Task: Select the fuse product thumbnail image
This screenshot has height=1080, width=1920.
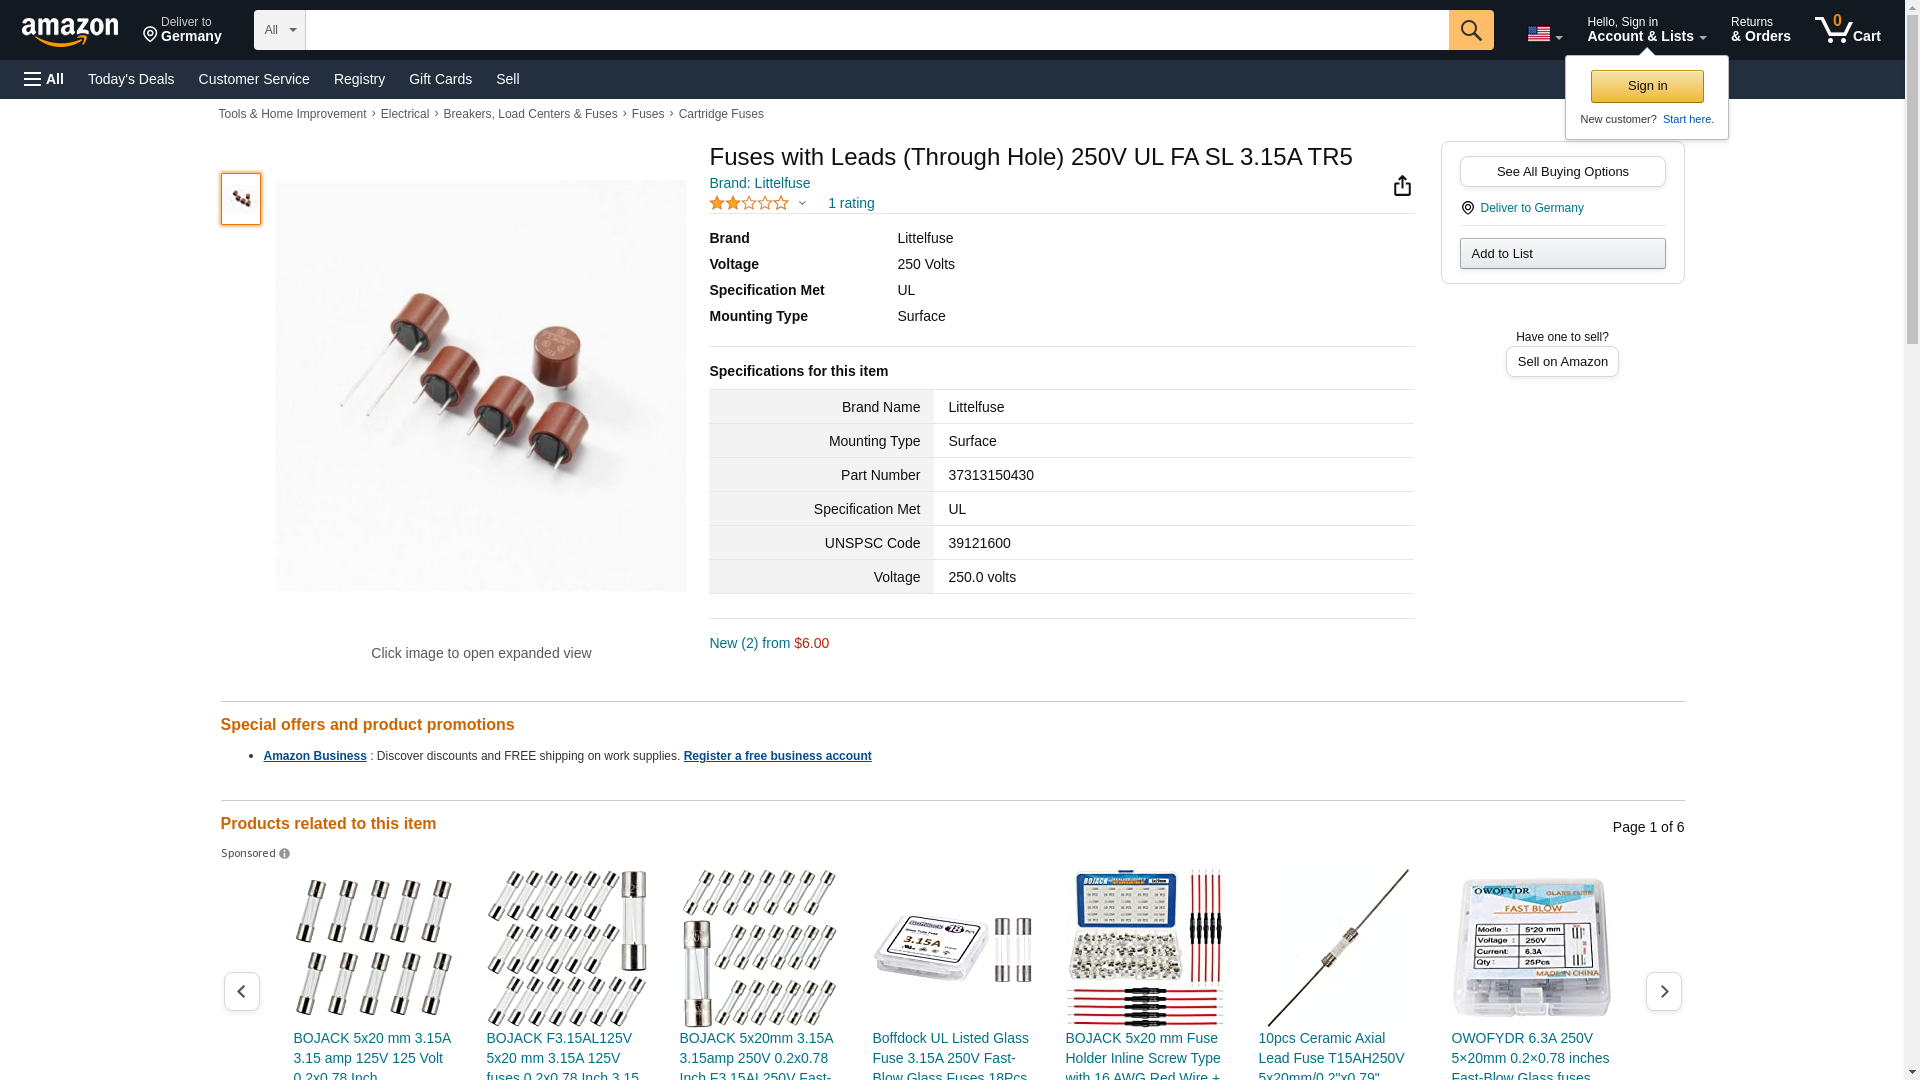Action: click(241, 198)
